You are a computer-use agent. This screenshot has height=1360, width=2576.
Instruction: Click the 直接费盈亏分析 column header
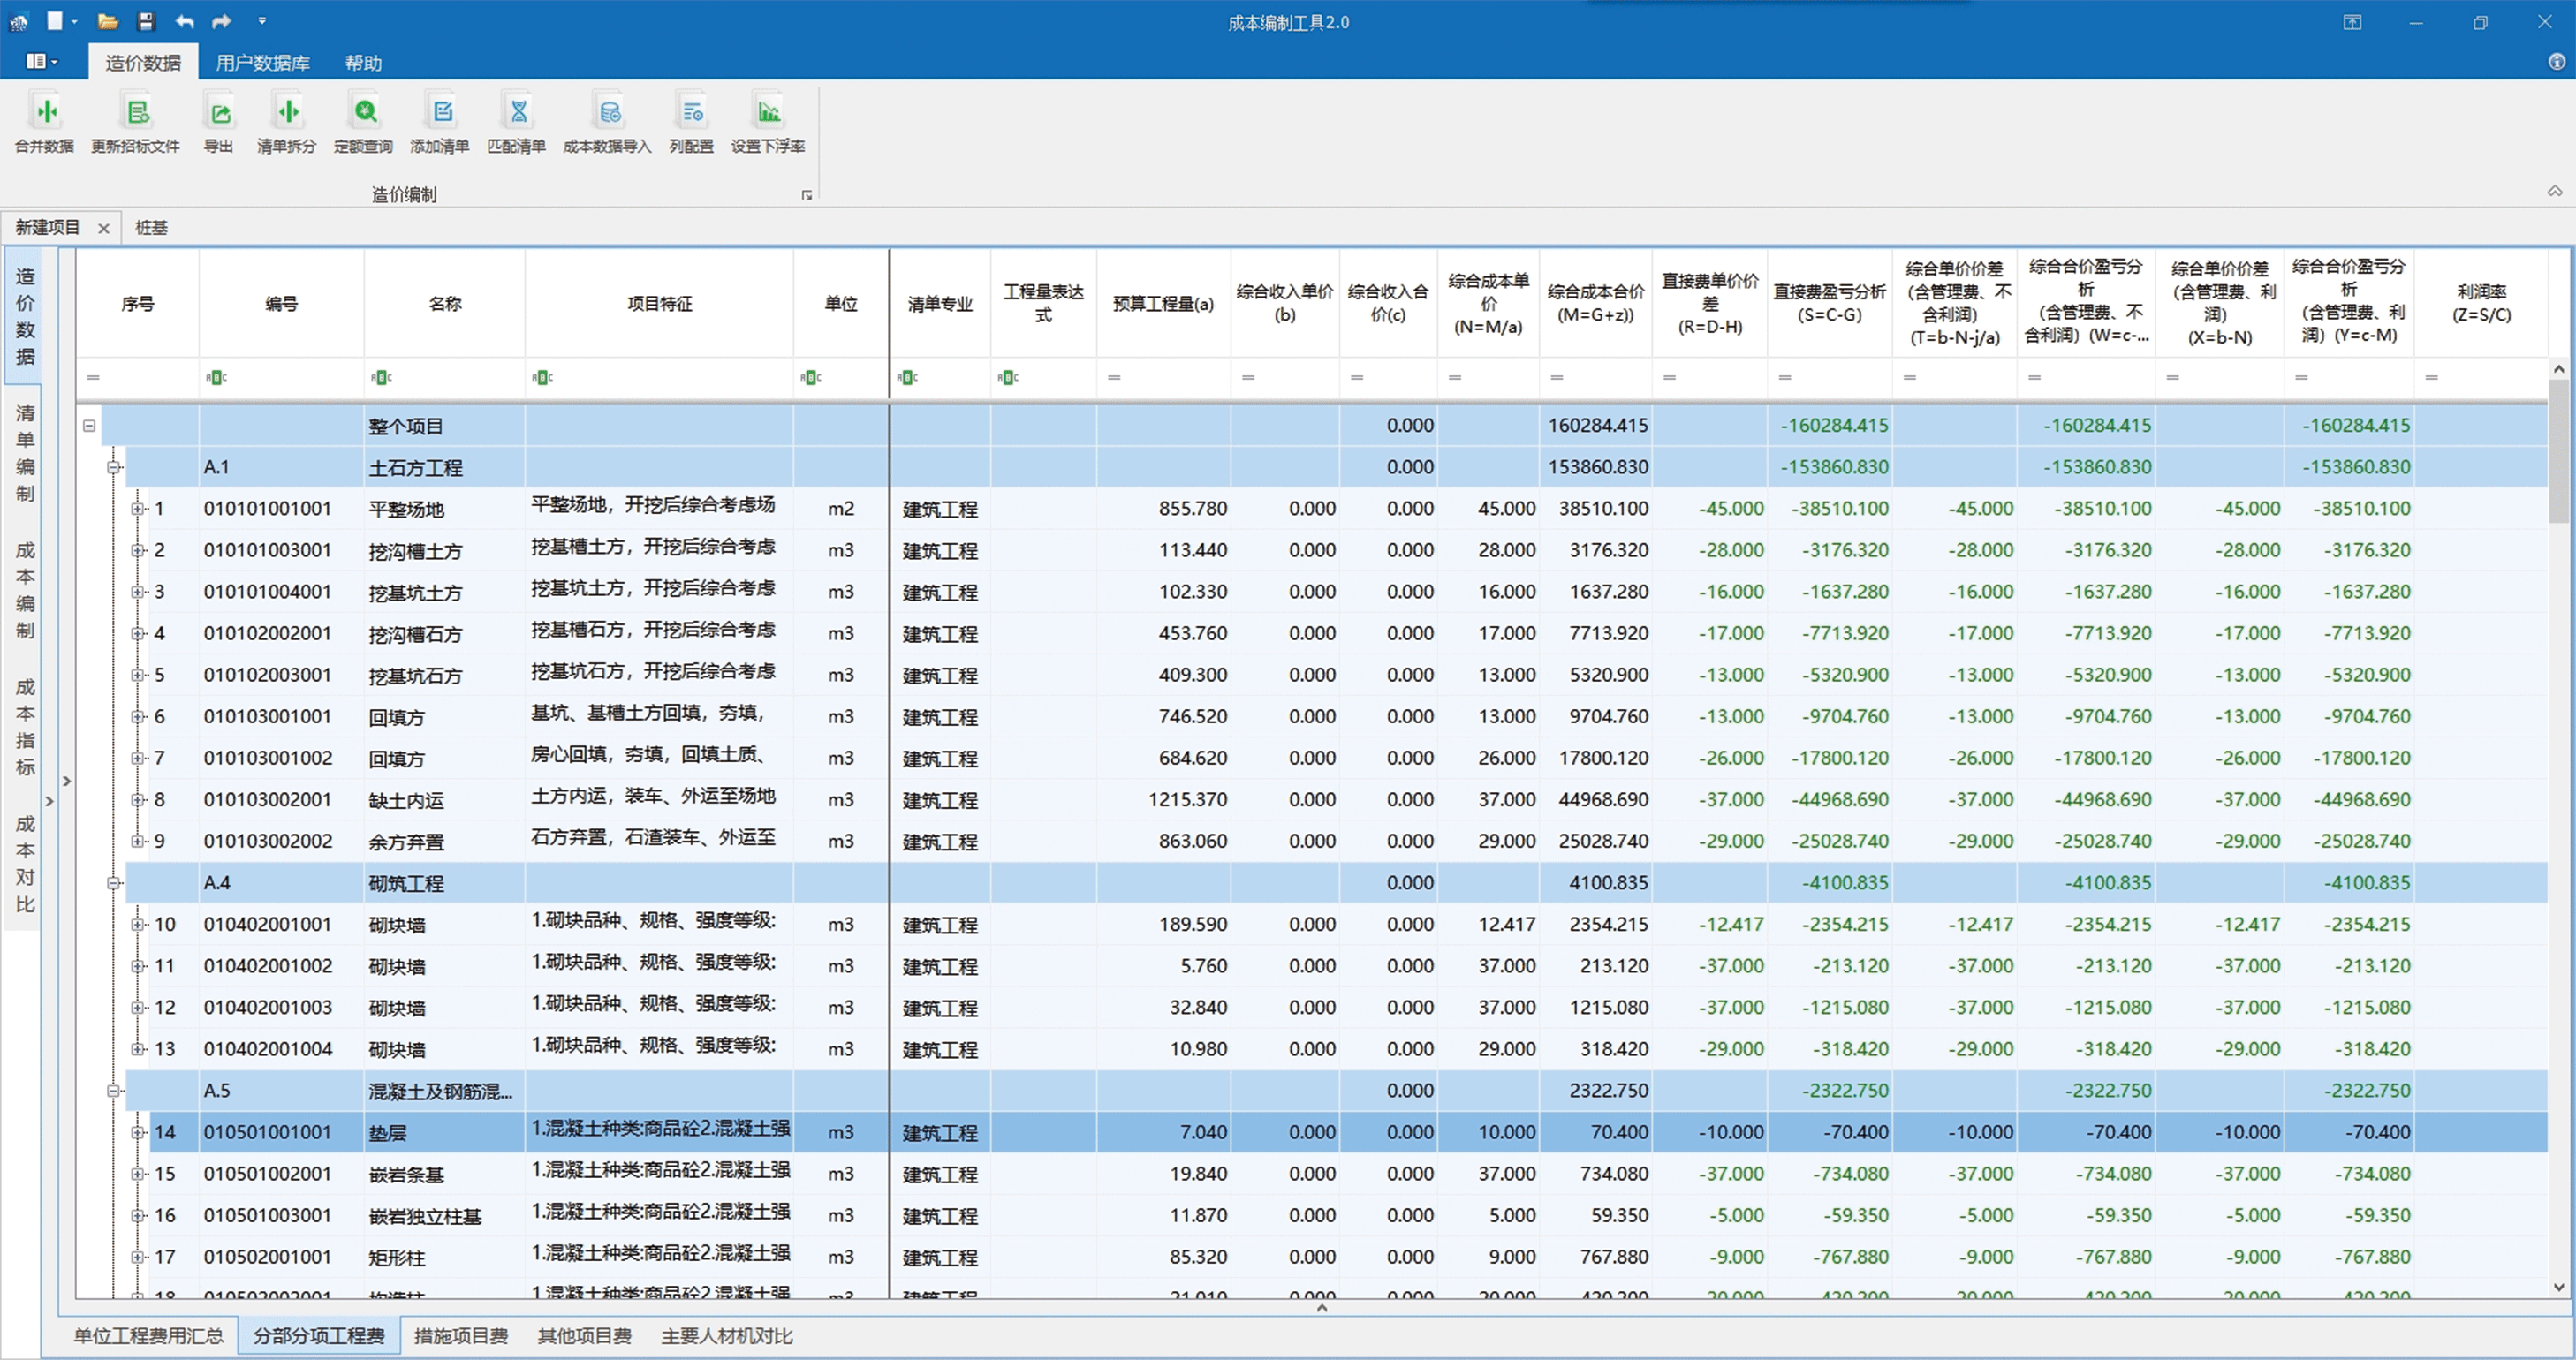pyautogui.click(x=1829, y=303)
